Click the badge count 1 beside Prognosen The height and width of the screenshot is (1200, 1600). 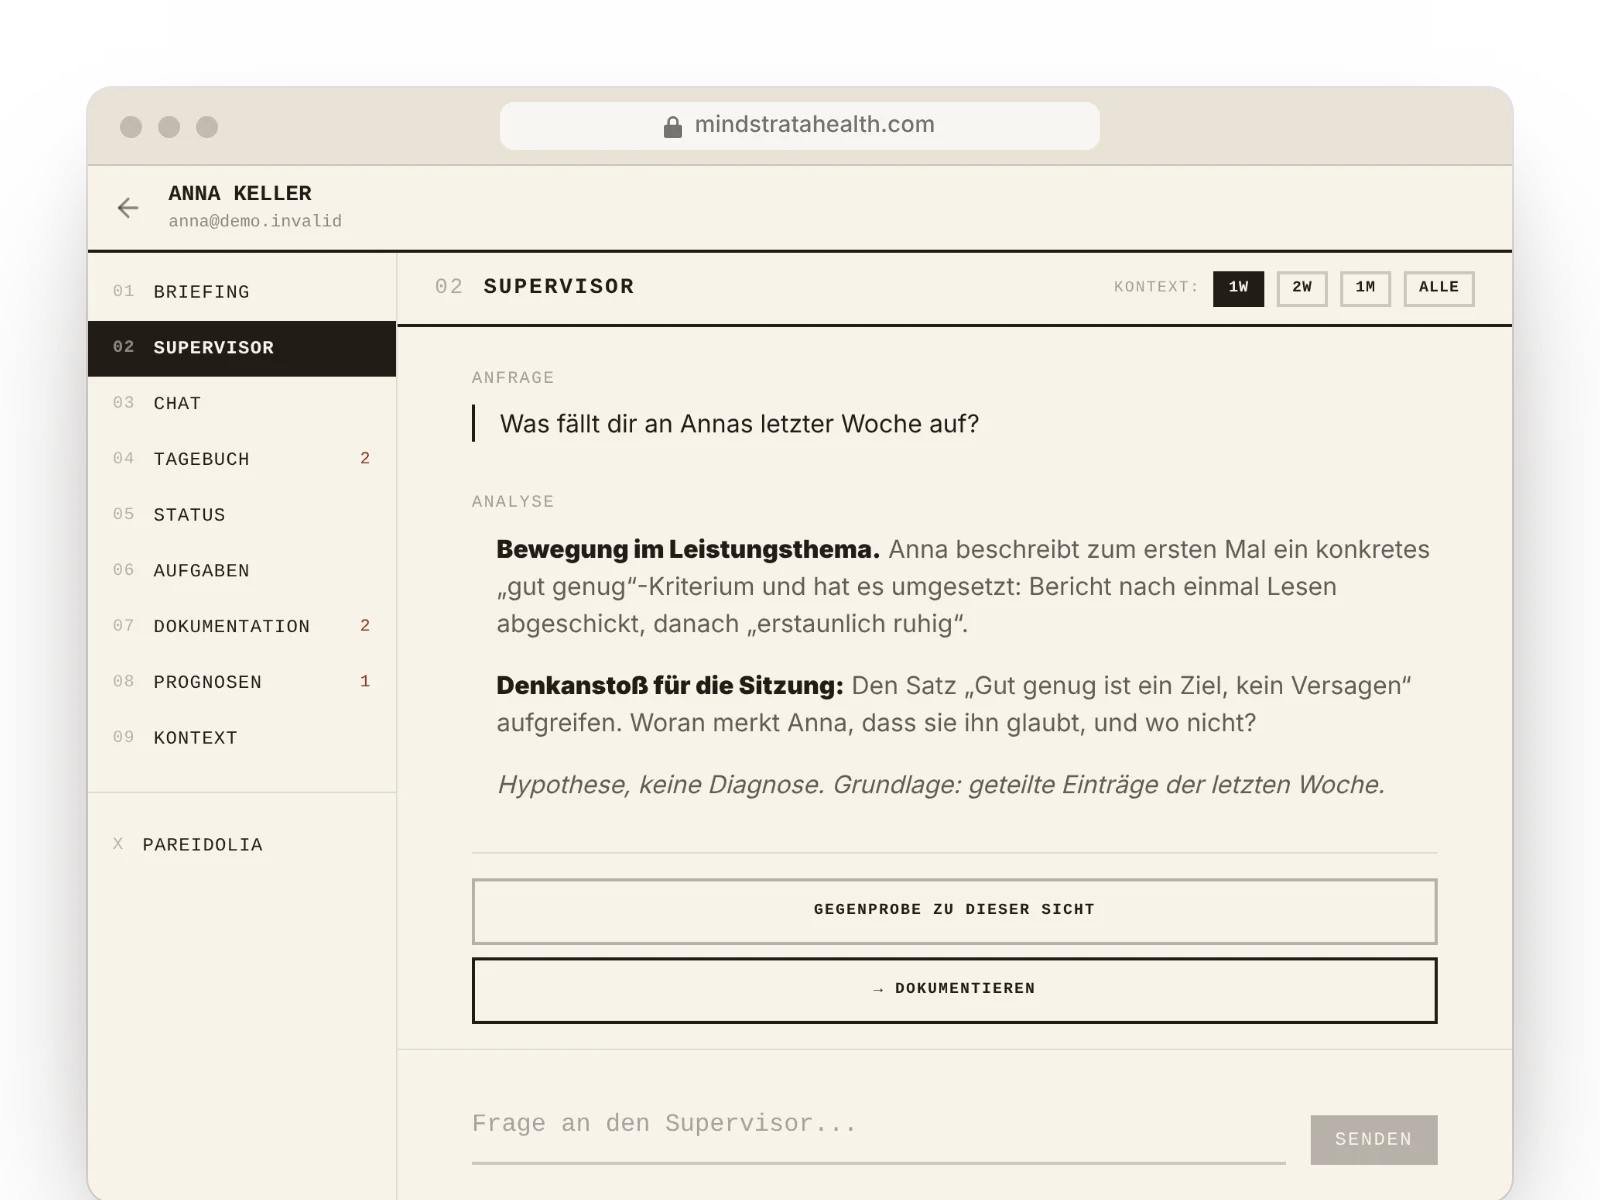pyautogui.click(x=365, y=682)
